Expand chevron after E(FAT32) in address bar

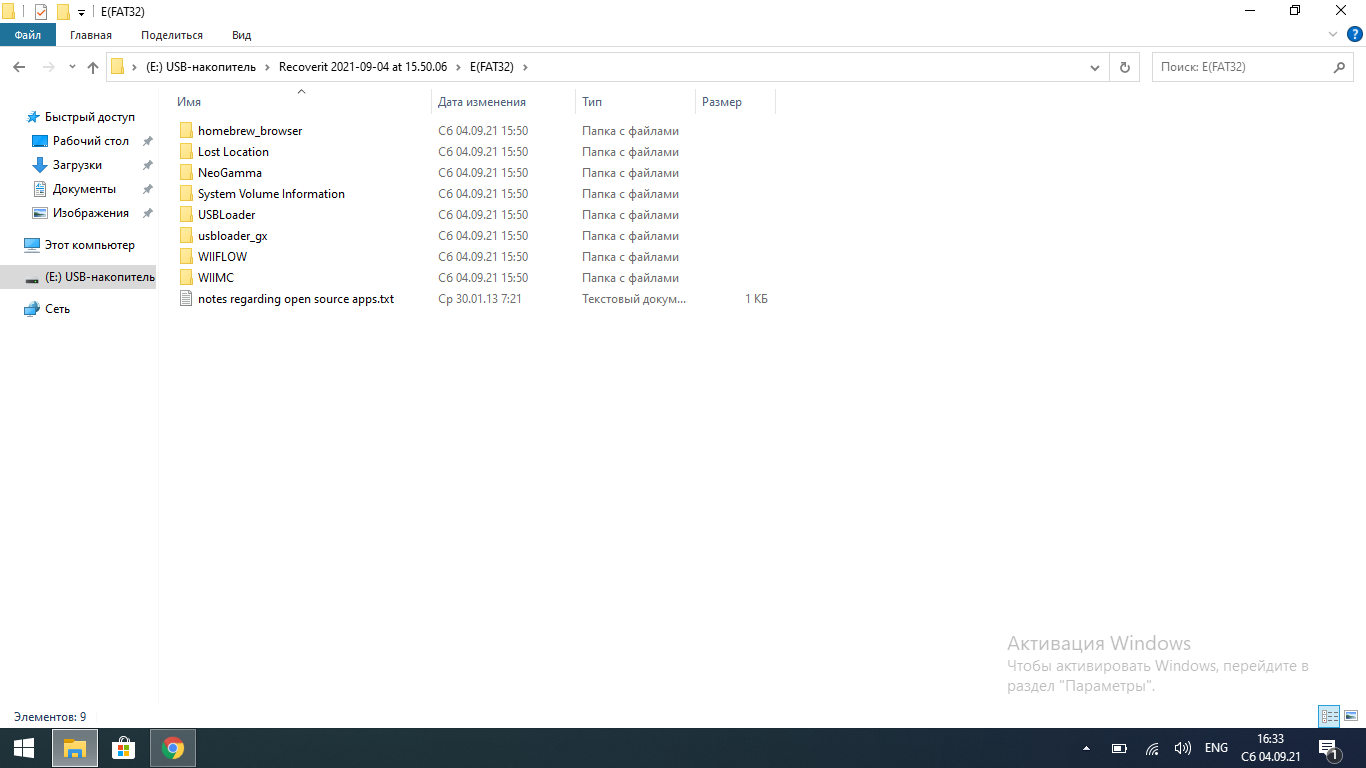click(x=525, y=67)
